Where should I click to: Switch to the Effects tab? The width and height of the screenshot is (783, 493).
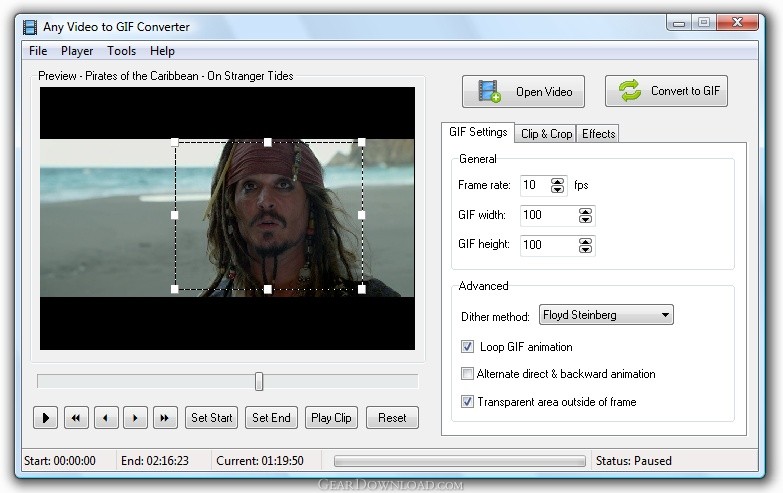pos(598,134)
